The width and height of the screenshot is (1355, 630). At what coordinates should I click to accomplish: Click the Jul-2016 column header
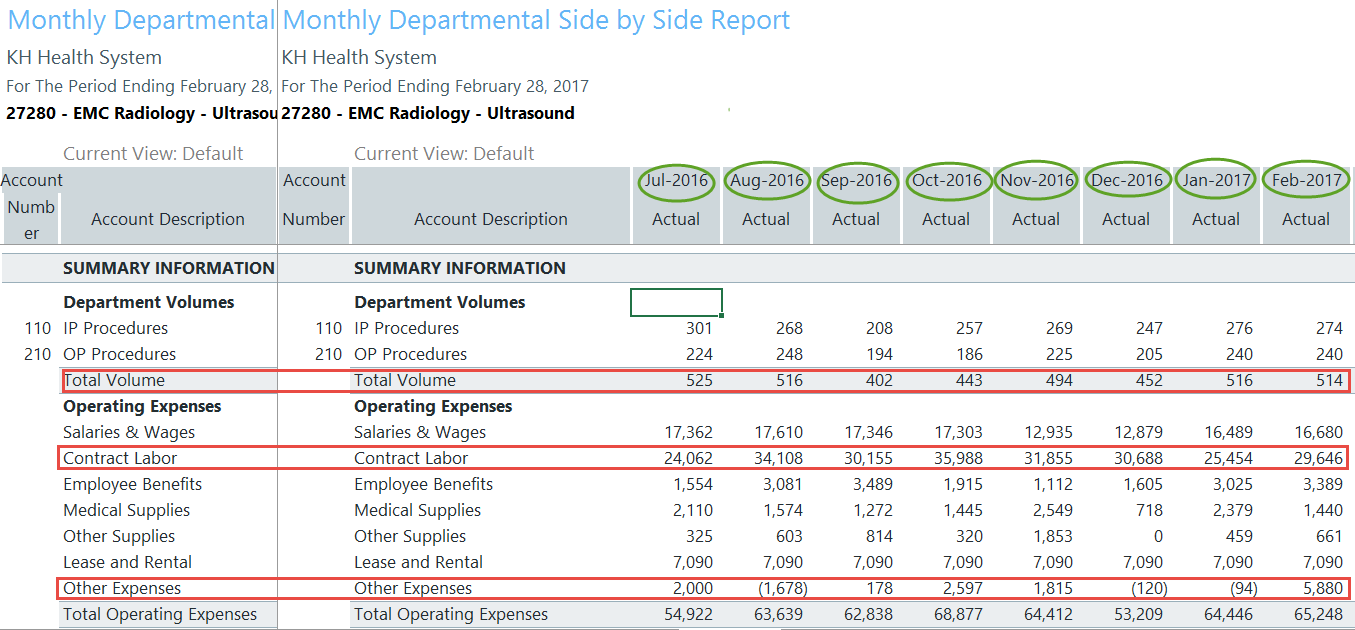676,181
